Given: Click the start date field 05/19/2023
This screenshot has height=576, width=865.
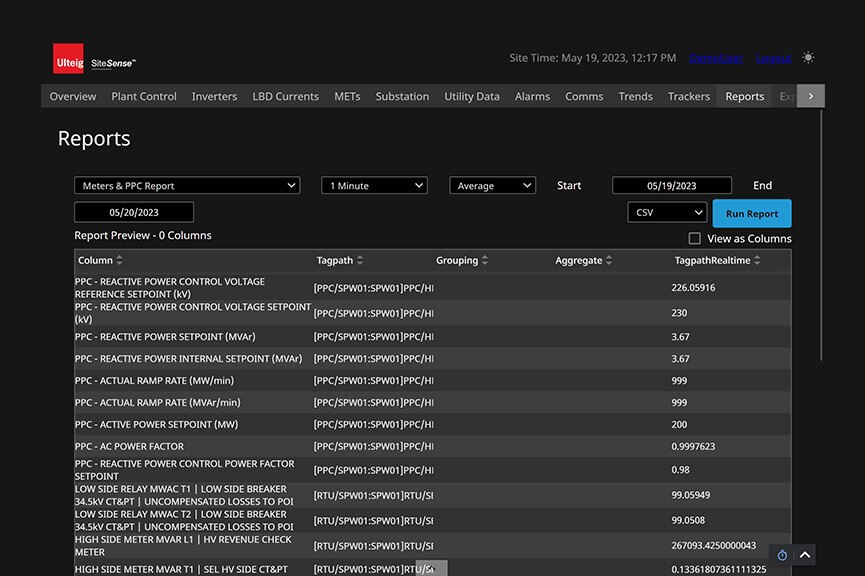Looking at the screenshot, I should click(x=671, y=186).
